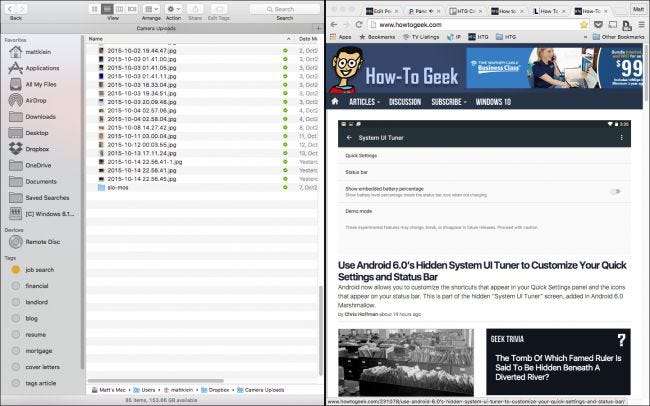Click Users in Finder path bar
Image resolution: width=650 pixels, height=406 pixels.
pyautogui.click(x=144, y=390)
